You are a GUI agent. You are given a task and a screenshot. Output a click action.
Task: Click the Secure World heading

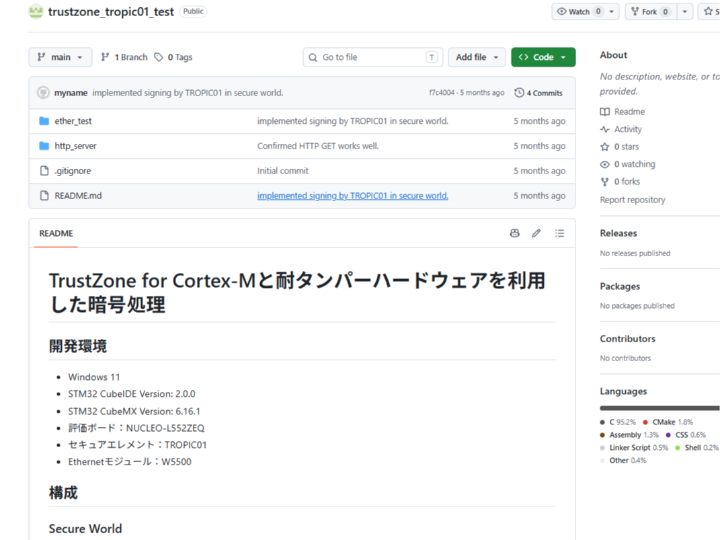tap(85, 529)
